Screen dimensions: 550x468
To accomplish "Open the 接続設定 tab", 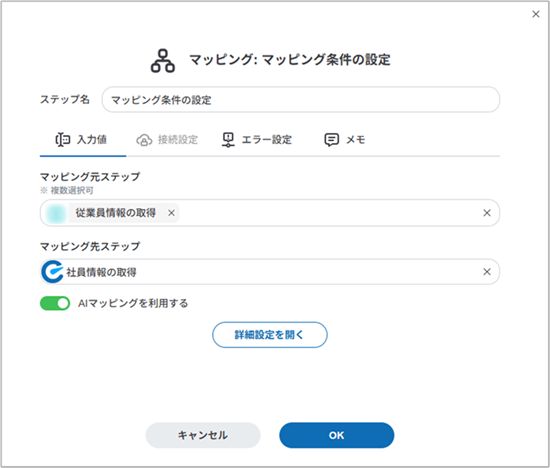I will tap(167, 140).
